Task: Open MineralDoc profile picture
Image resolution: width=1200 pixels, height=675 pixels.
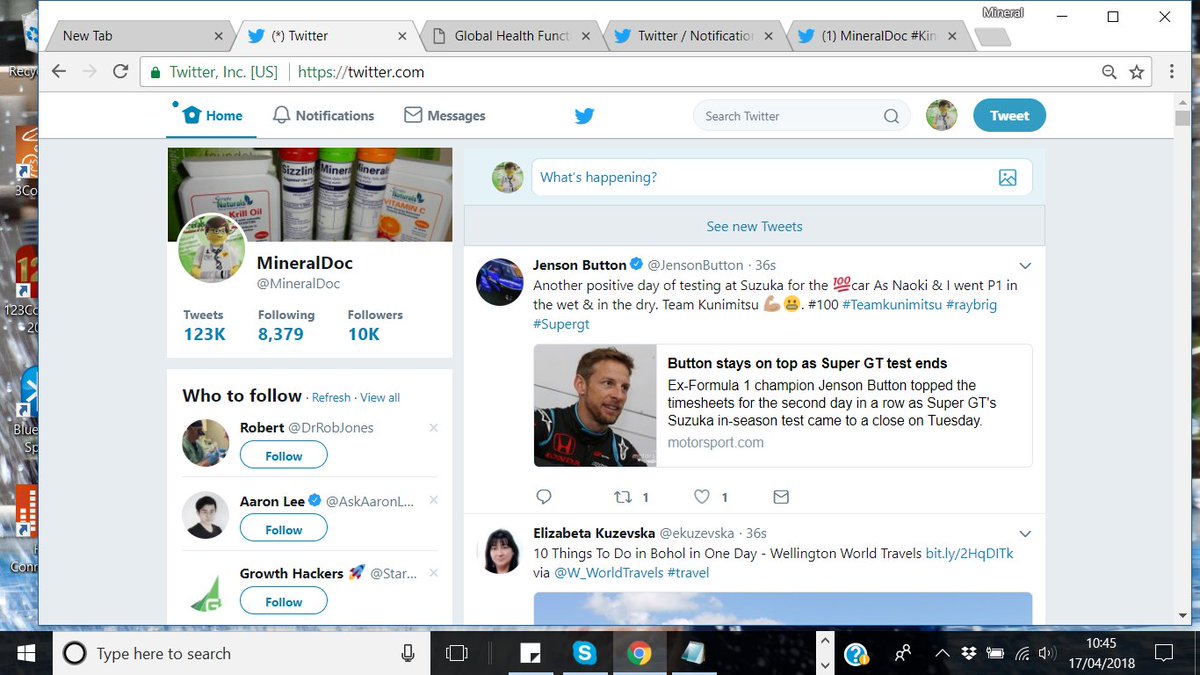Action: click(212, 248)
